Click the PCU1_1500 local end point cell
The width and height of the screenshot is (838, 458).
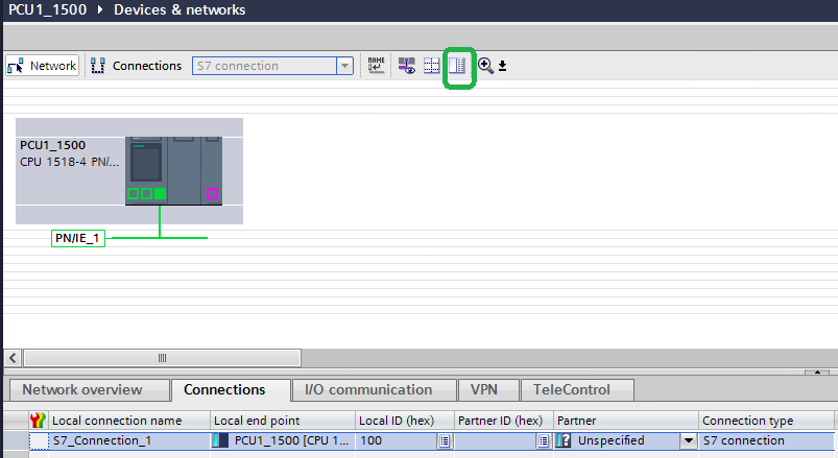pos(283,441)
